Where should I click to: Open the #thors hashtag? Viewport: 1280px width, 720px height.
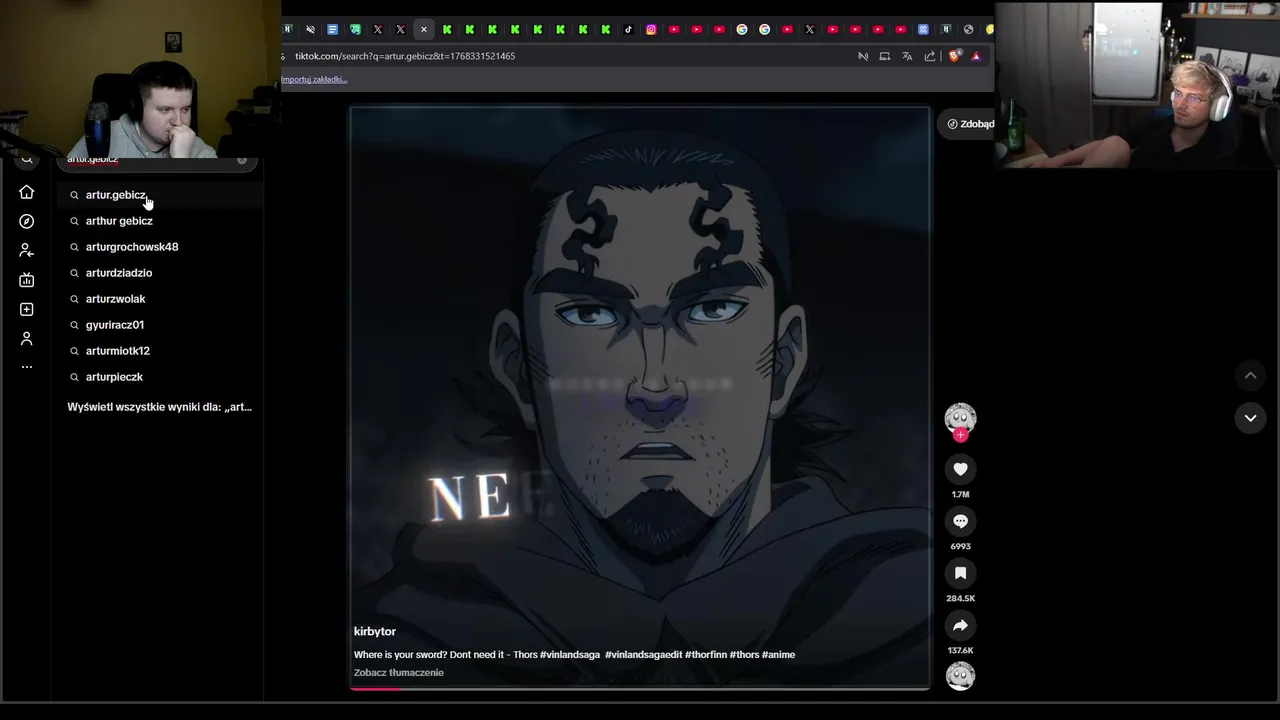pyautogui.click(x=744, y=655)
